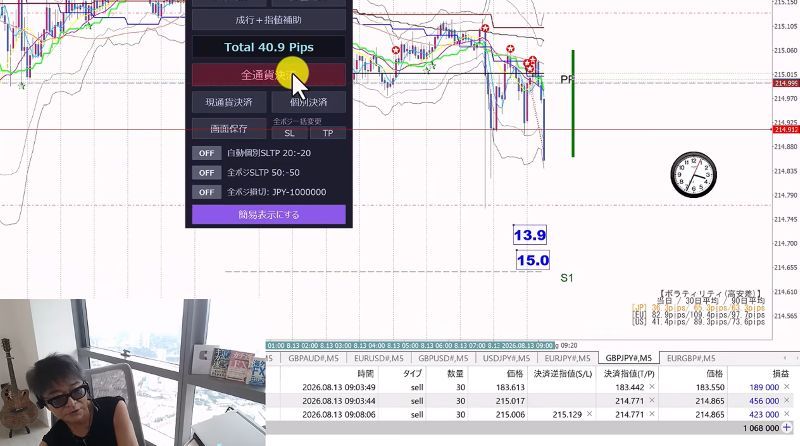Click the plus icon beside total 1 068 000

pyautogui.click(x=787, y=428)
